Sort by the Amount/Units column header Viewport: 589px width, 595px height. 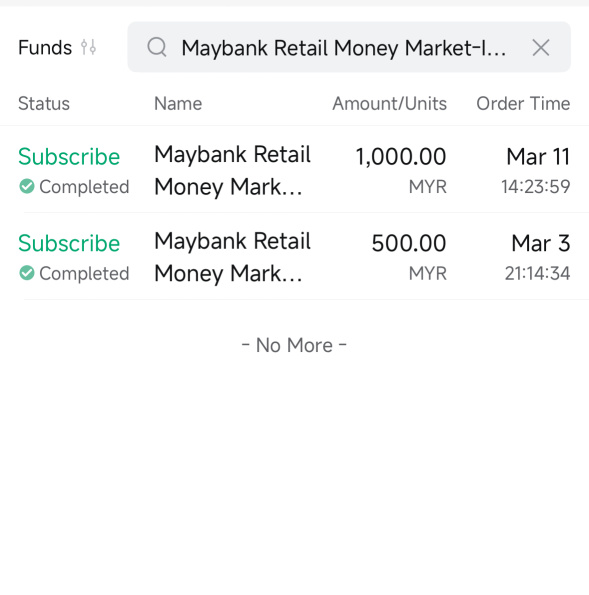coord(390,104)
